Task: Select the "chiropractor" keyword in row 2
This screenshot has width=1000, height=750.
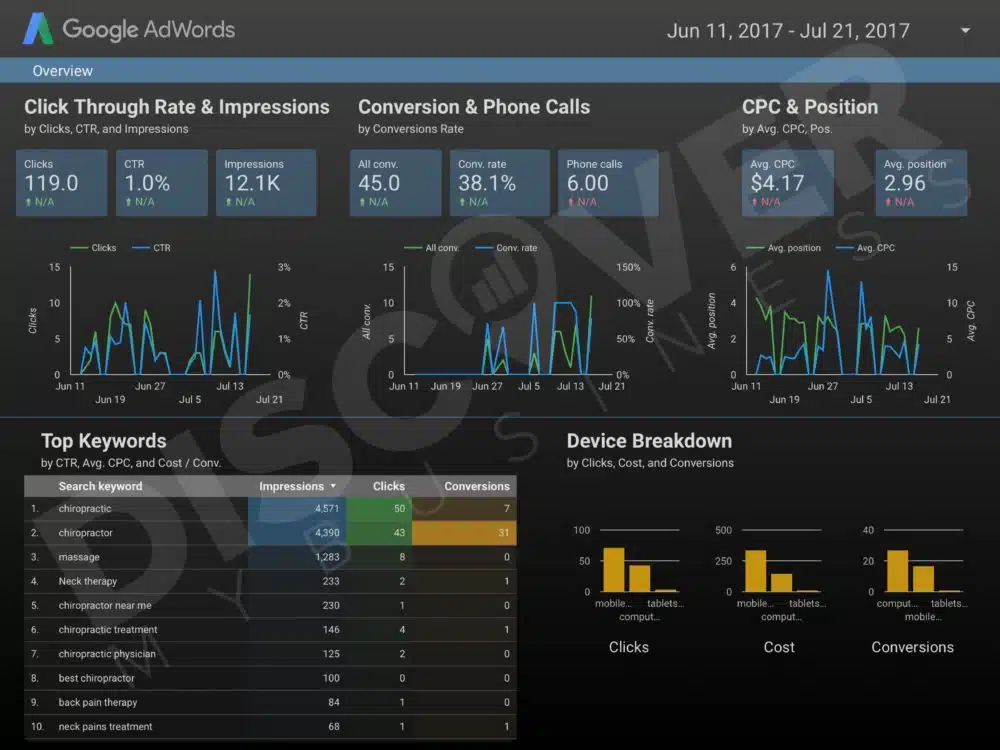Action: (x=85, y=533)
